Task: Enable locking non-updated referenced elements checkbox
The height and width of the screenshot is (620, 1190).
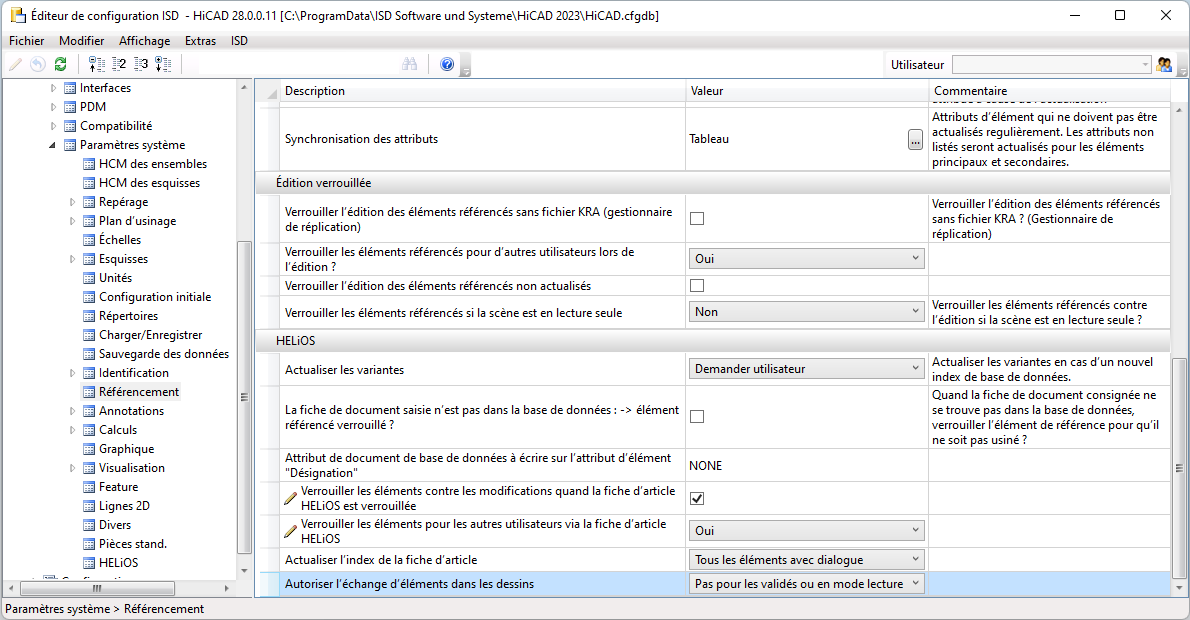Action: click(697, 285)
